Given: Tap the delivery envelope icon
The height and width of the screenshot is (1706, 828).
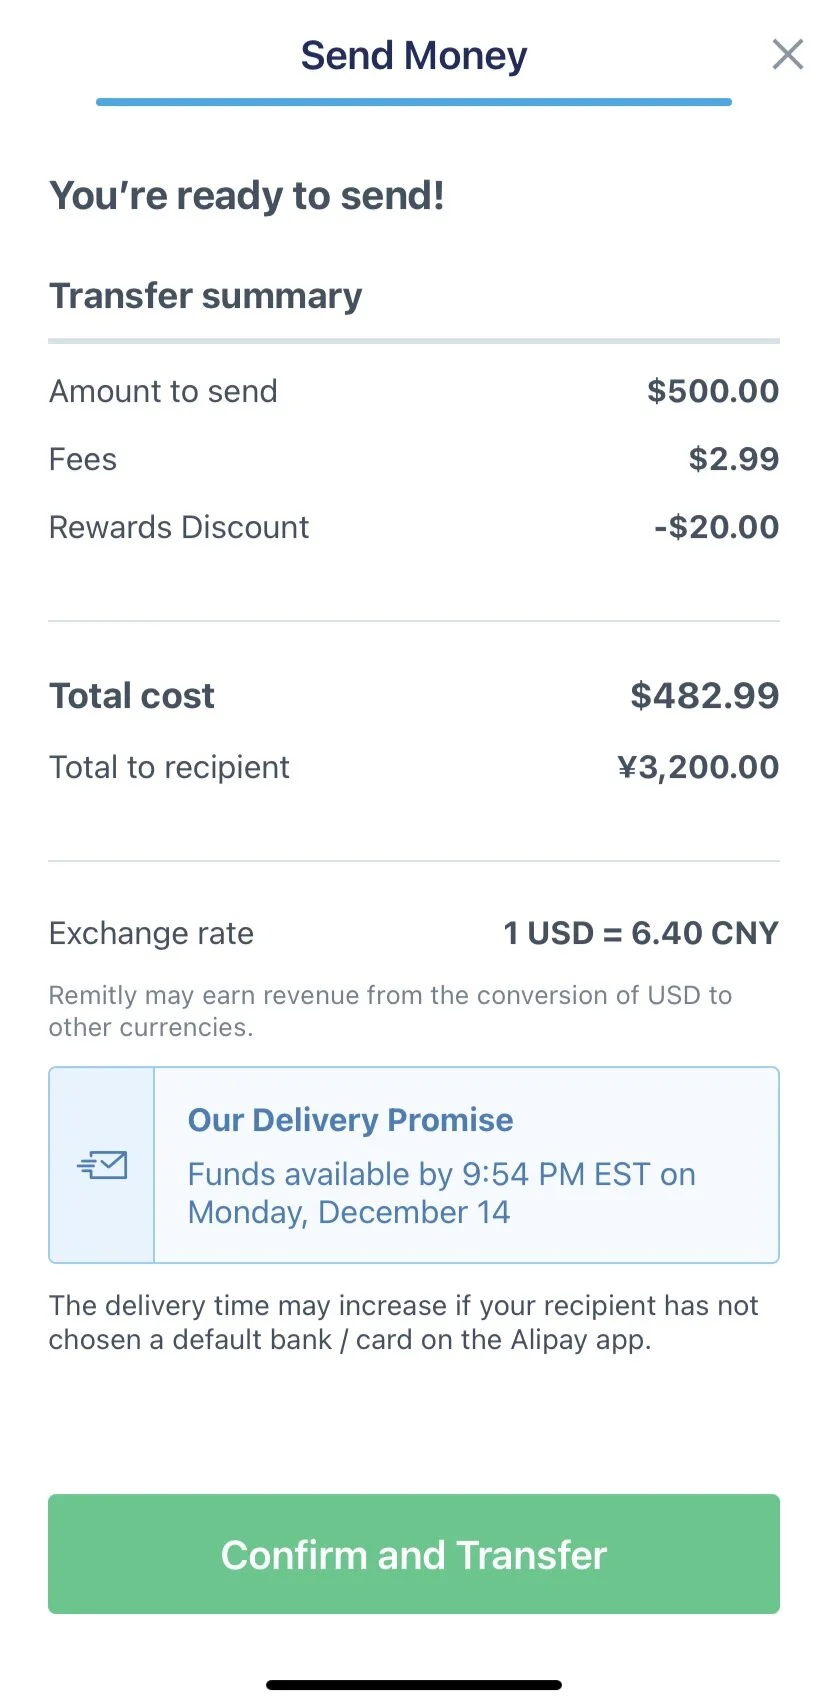Looking at the screenshot, I should (102, 1165).
